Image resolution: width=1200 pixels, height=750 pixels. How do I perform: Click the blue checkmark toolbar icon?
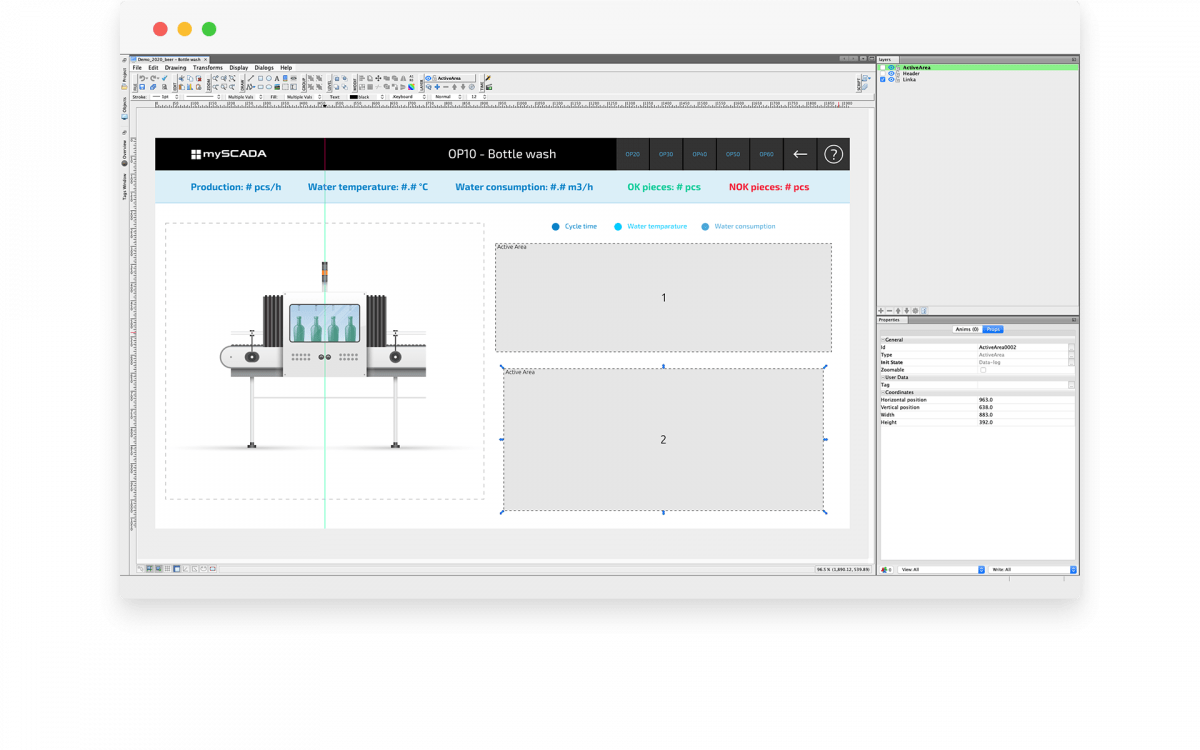pyautogui.click(x=164, y=78)
